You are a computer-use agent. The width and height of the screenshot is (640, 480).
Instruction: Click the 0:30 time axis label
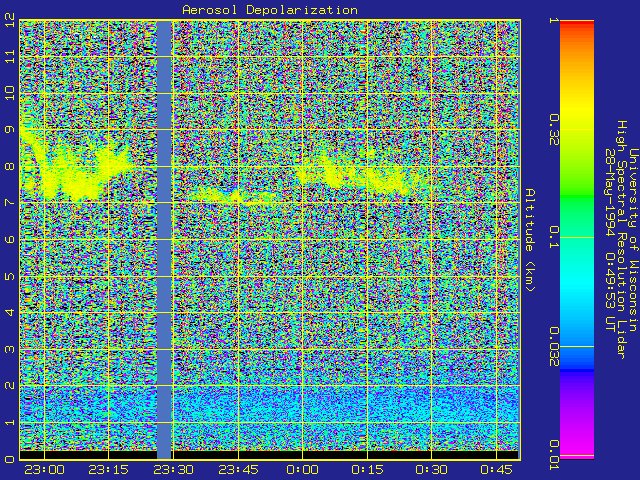click(x=432, y=469)
